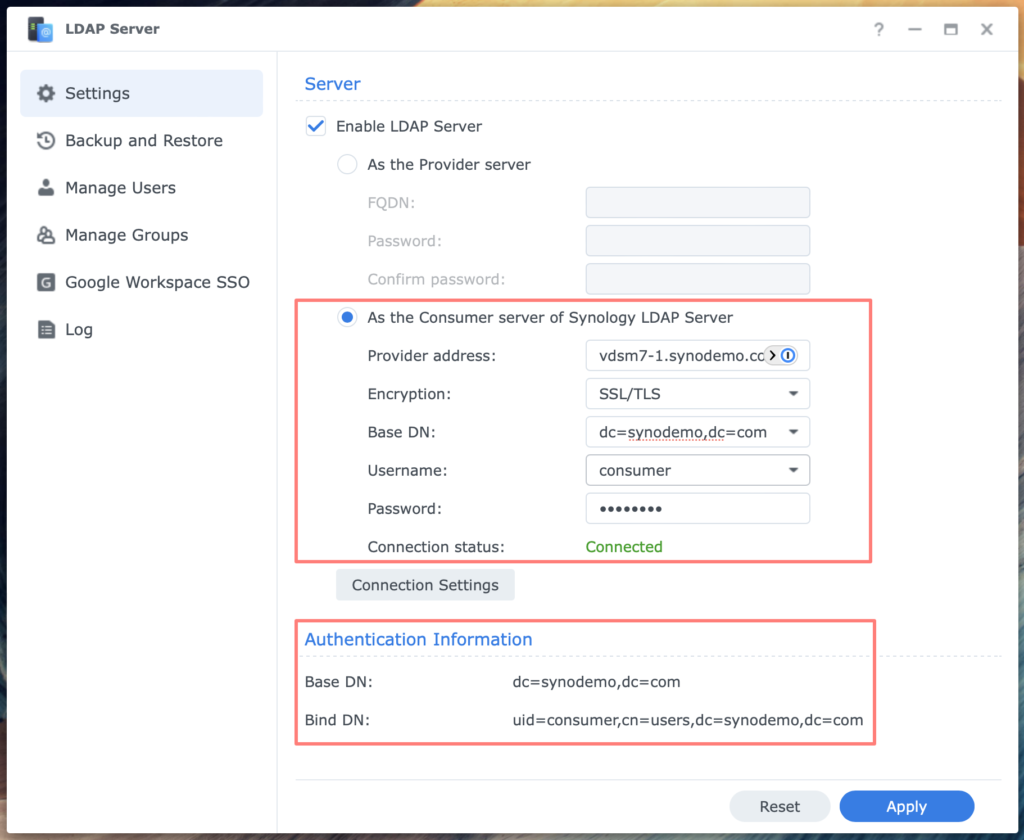Click the Manage Groups people icon
This screenshot has height=840, width=1024.
pyautogui.click(x=46, y=235)
